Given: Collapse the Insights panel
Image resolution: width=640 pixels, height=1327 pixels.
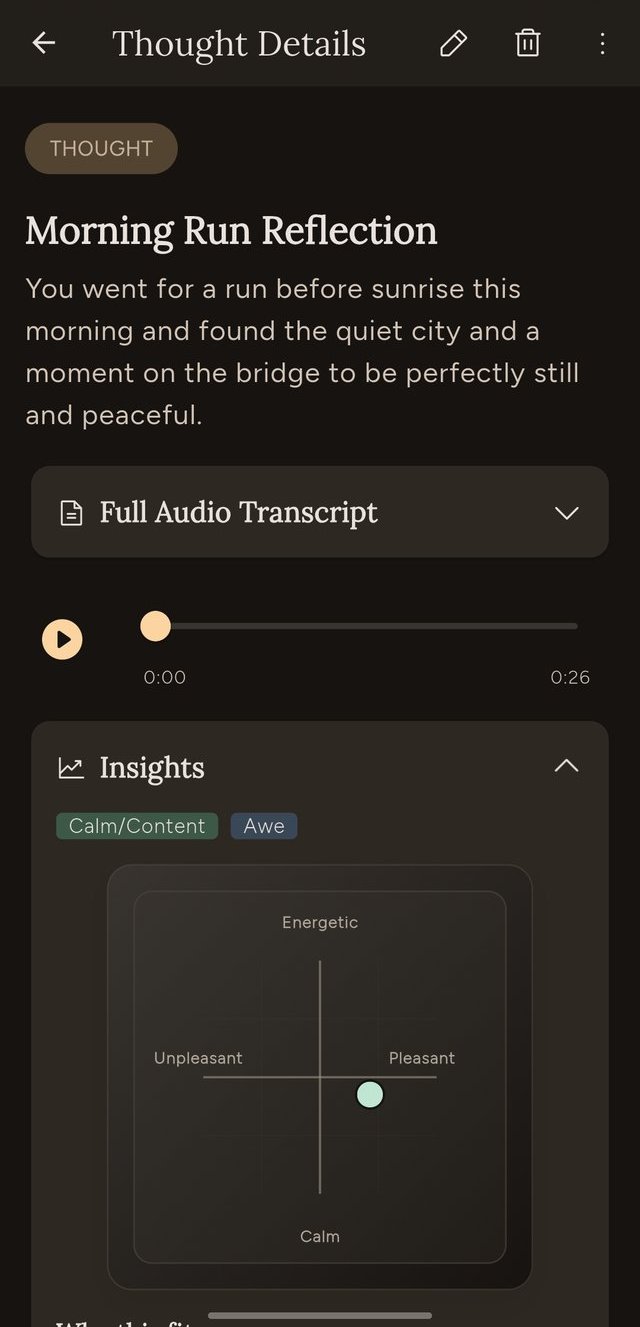Looking at the screenshot, I should pyautogui.click(x=566, y=765).
